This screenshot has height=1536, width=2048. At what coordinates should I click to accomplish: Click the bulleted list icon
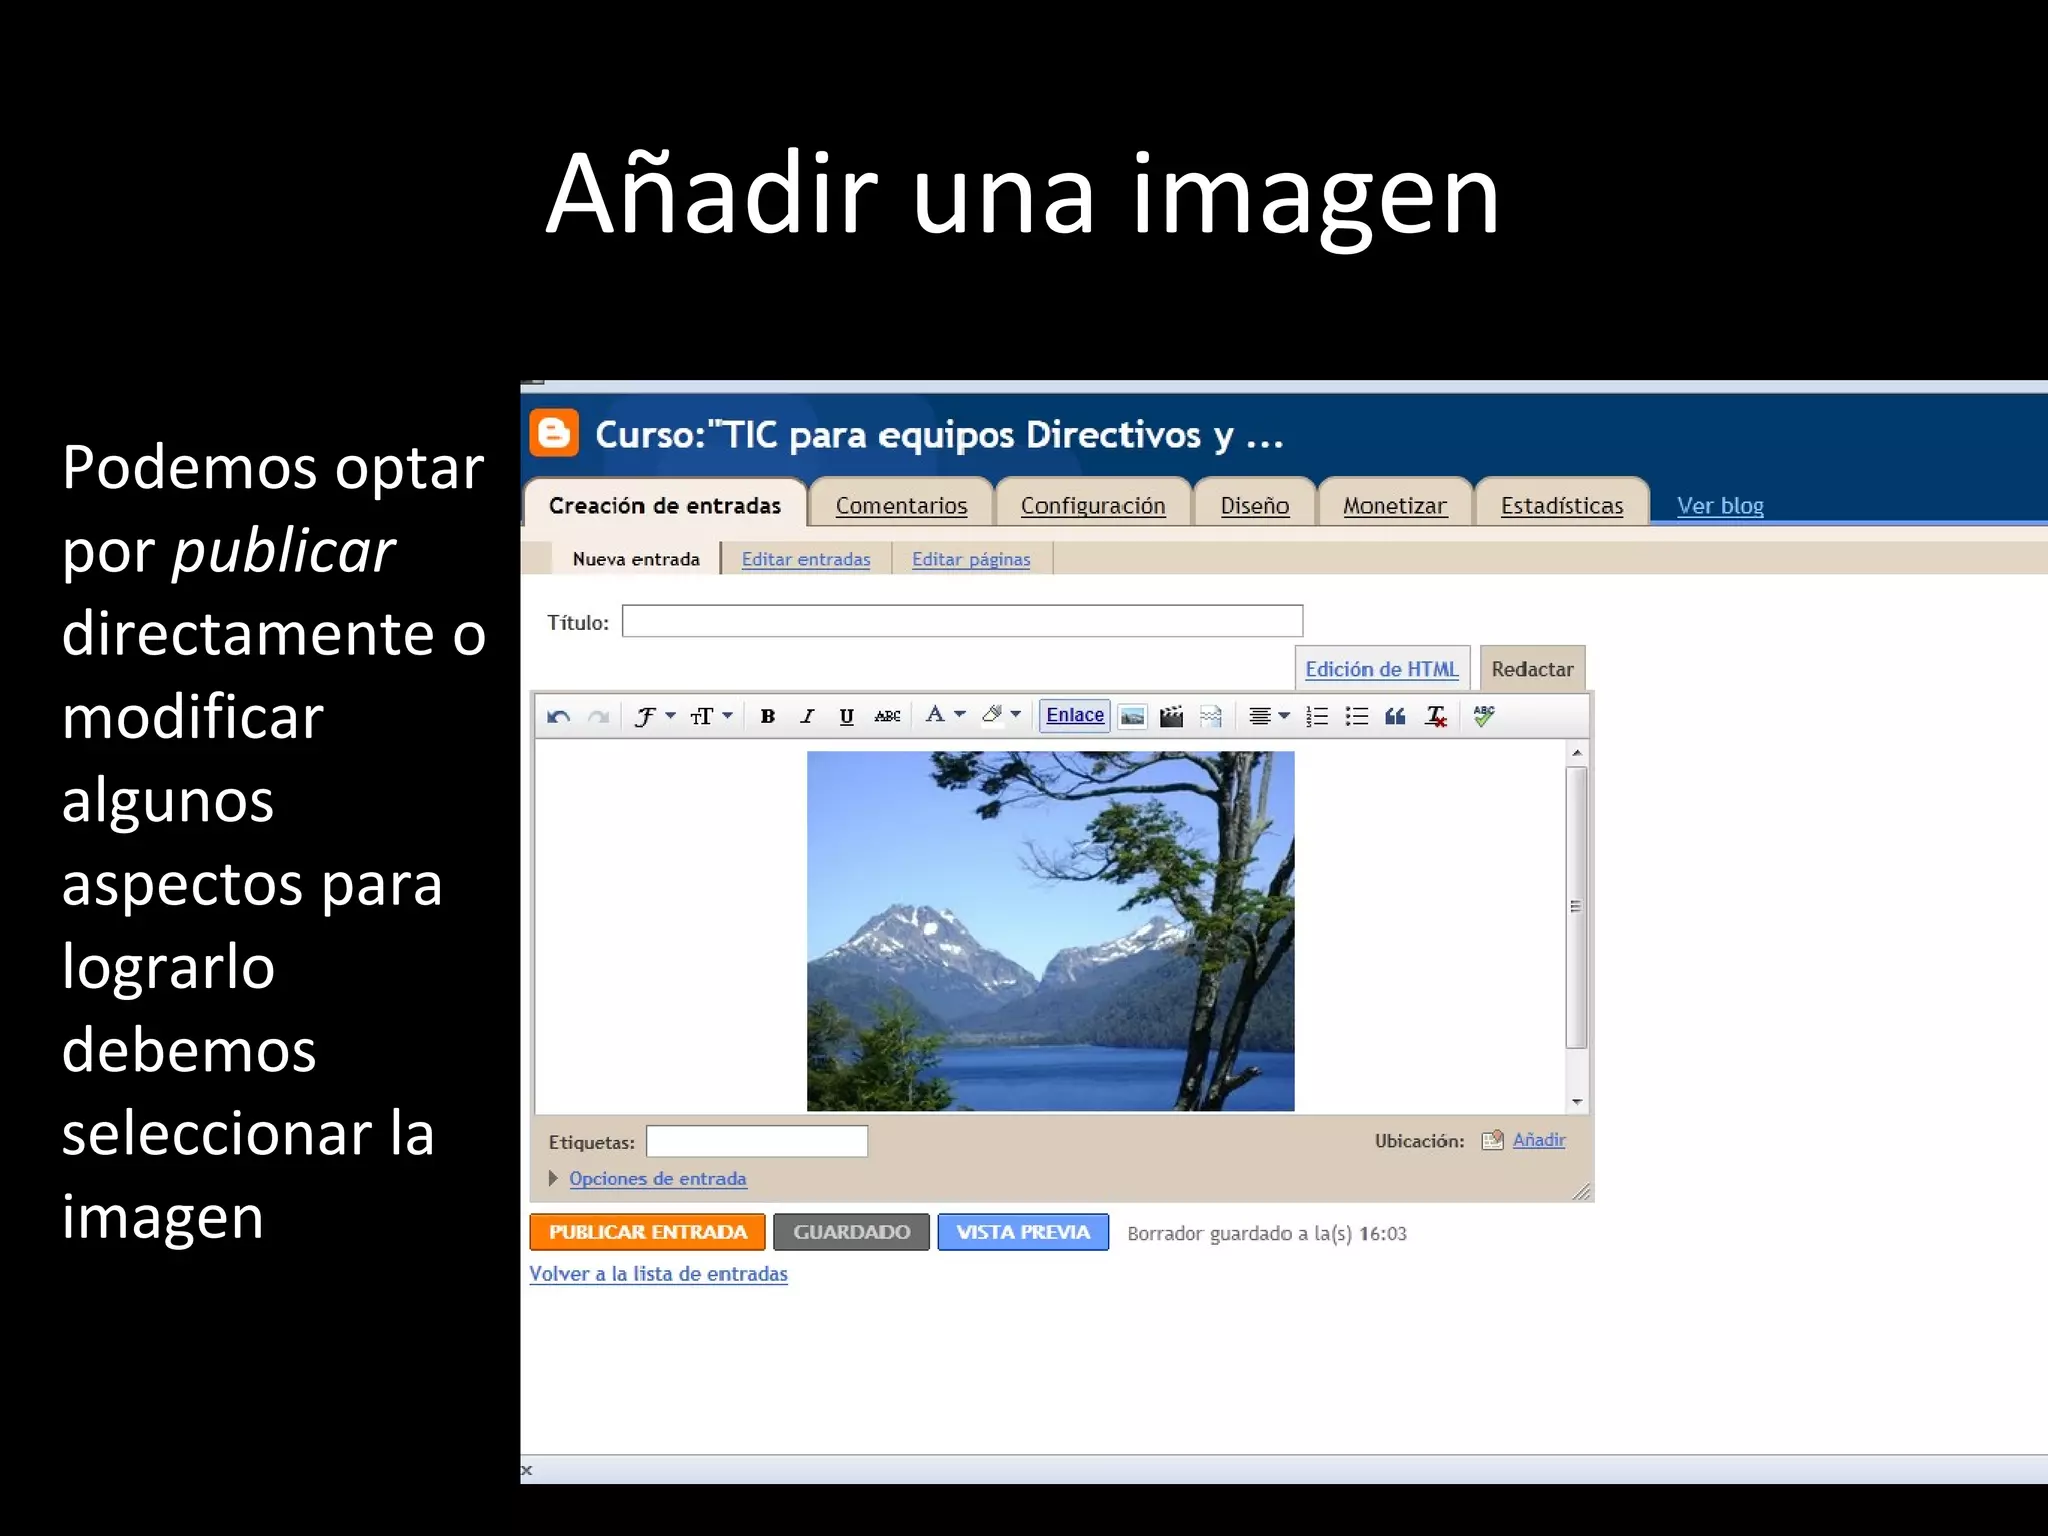point(1356,716)
